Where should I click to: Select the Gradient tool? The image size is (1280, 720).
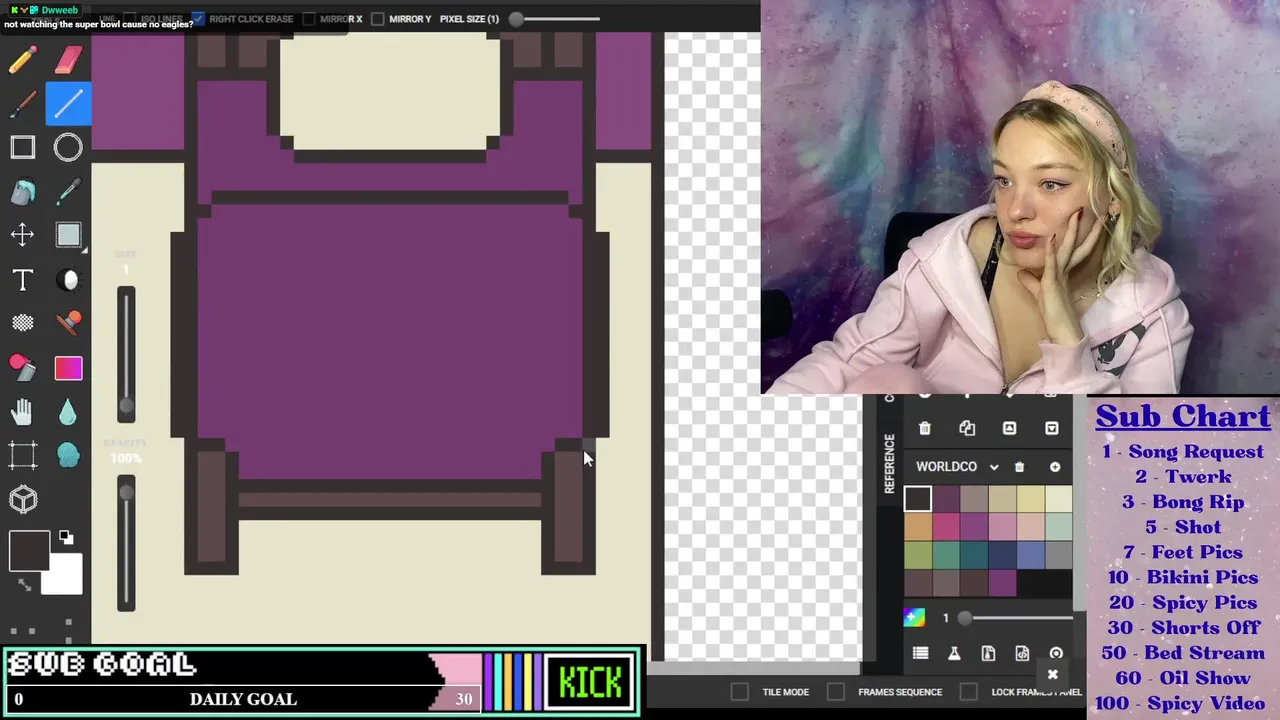pyautogui.click(x=68, y=368)
